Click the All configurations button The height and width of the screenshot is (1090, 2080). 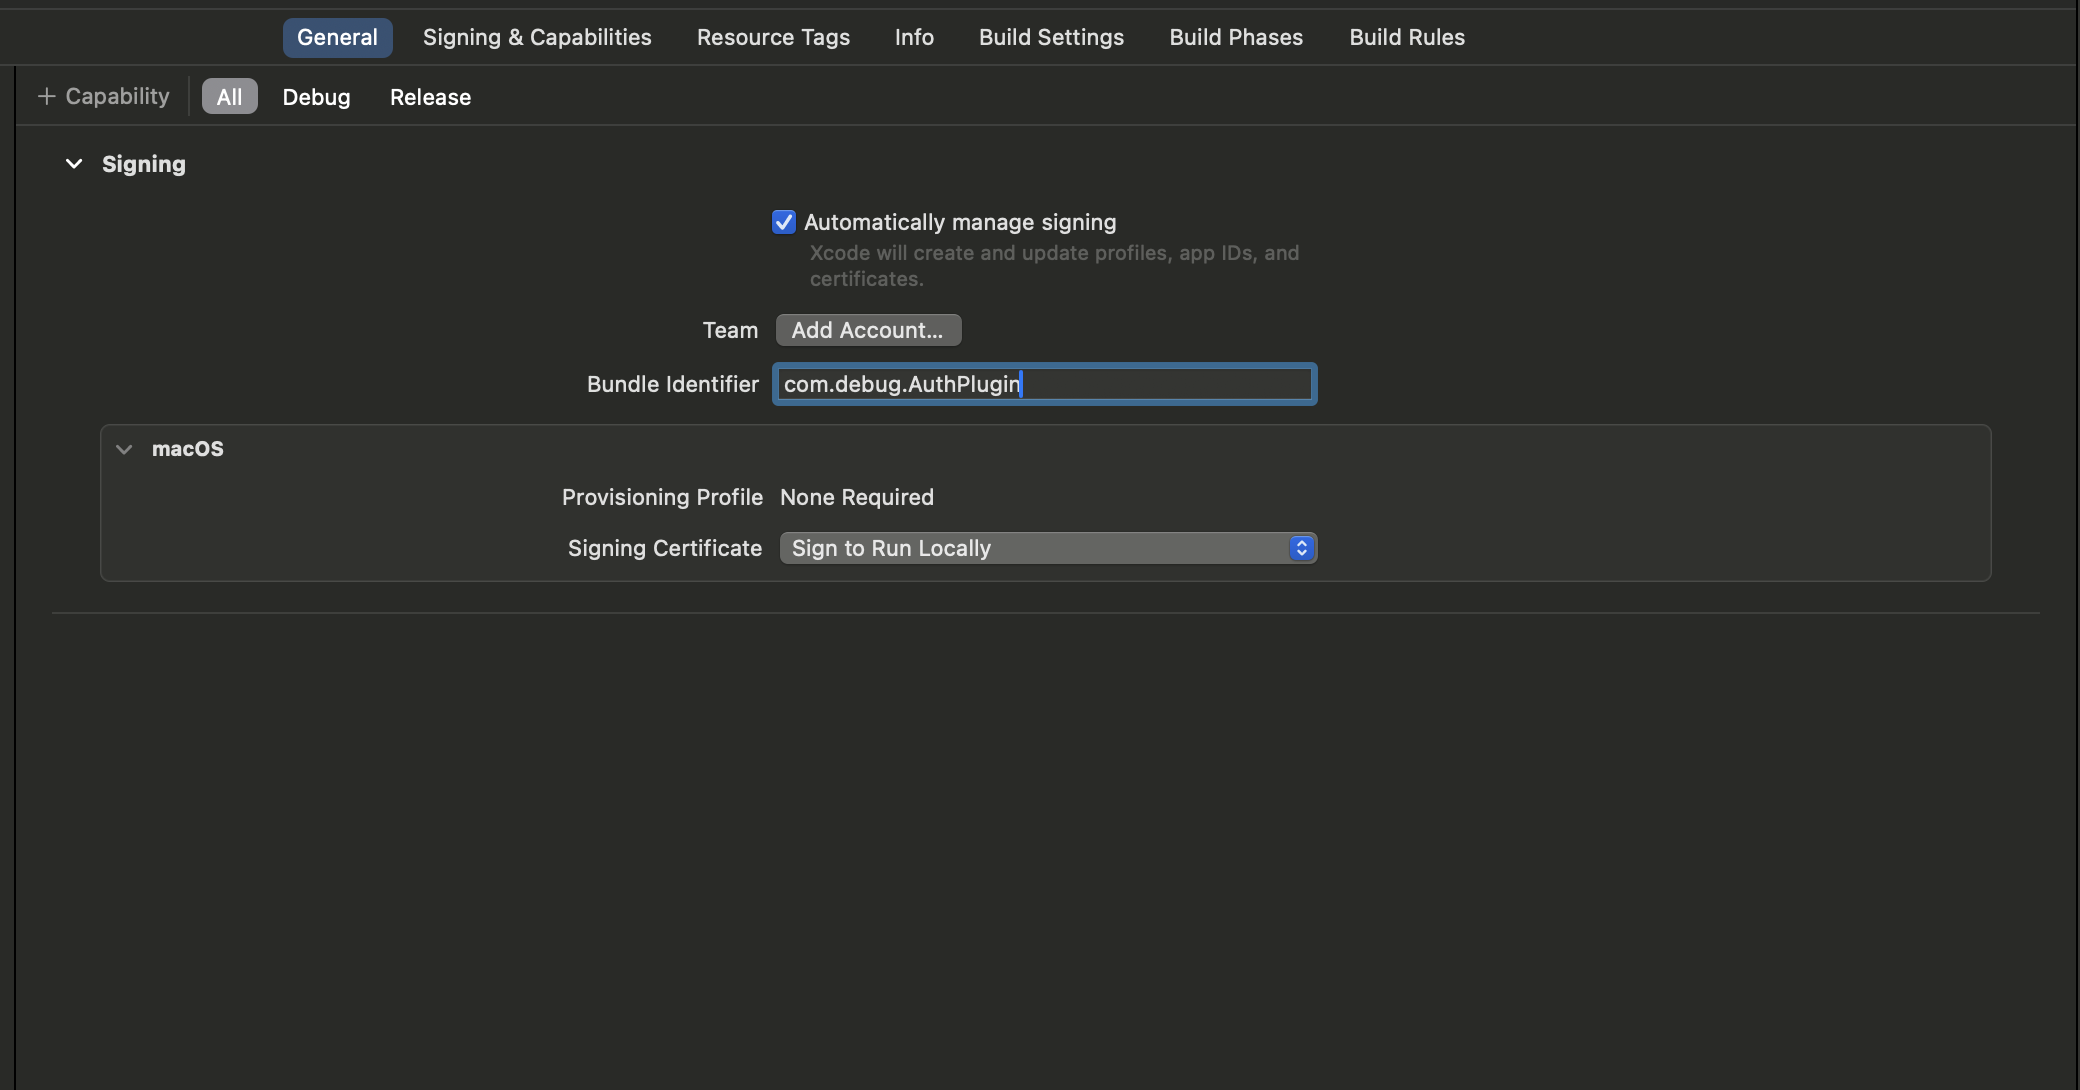click(x=228, y=94)
